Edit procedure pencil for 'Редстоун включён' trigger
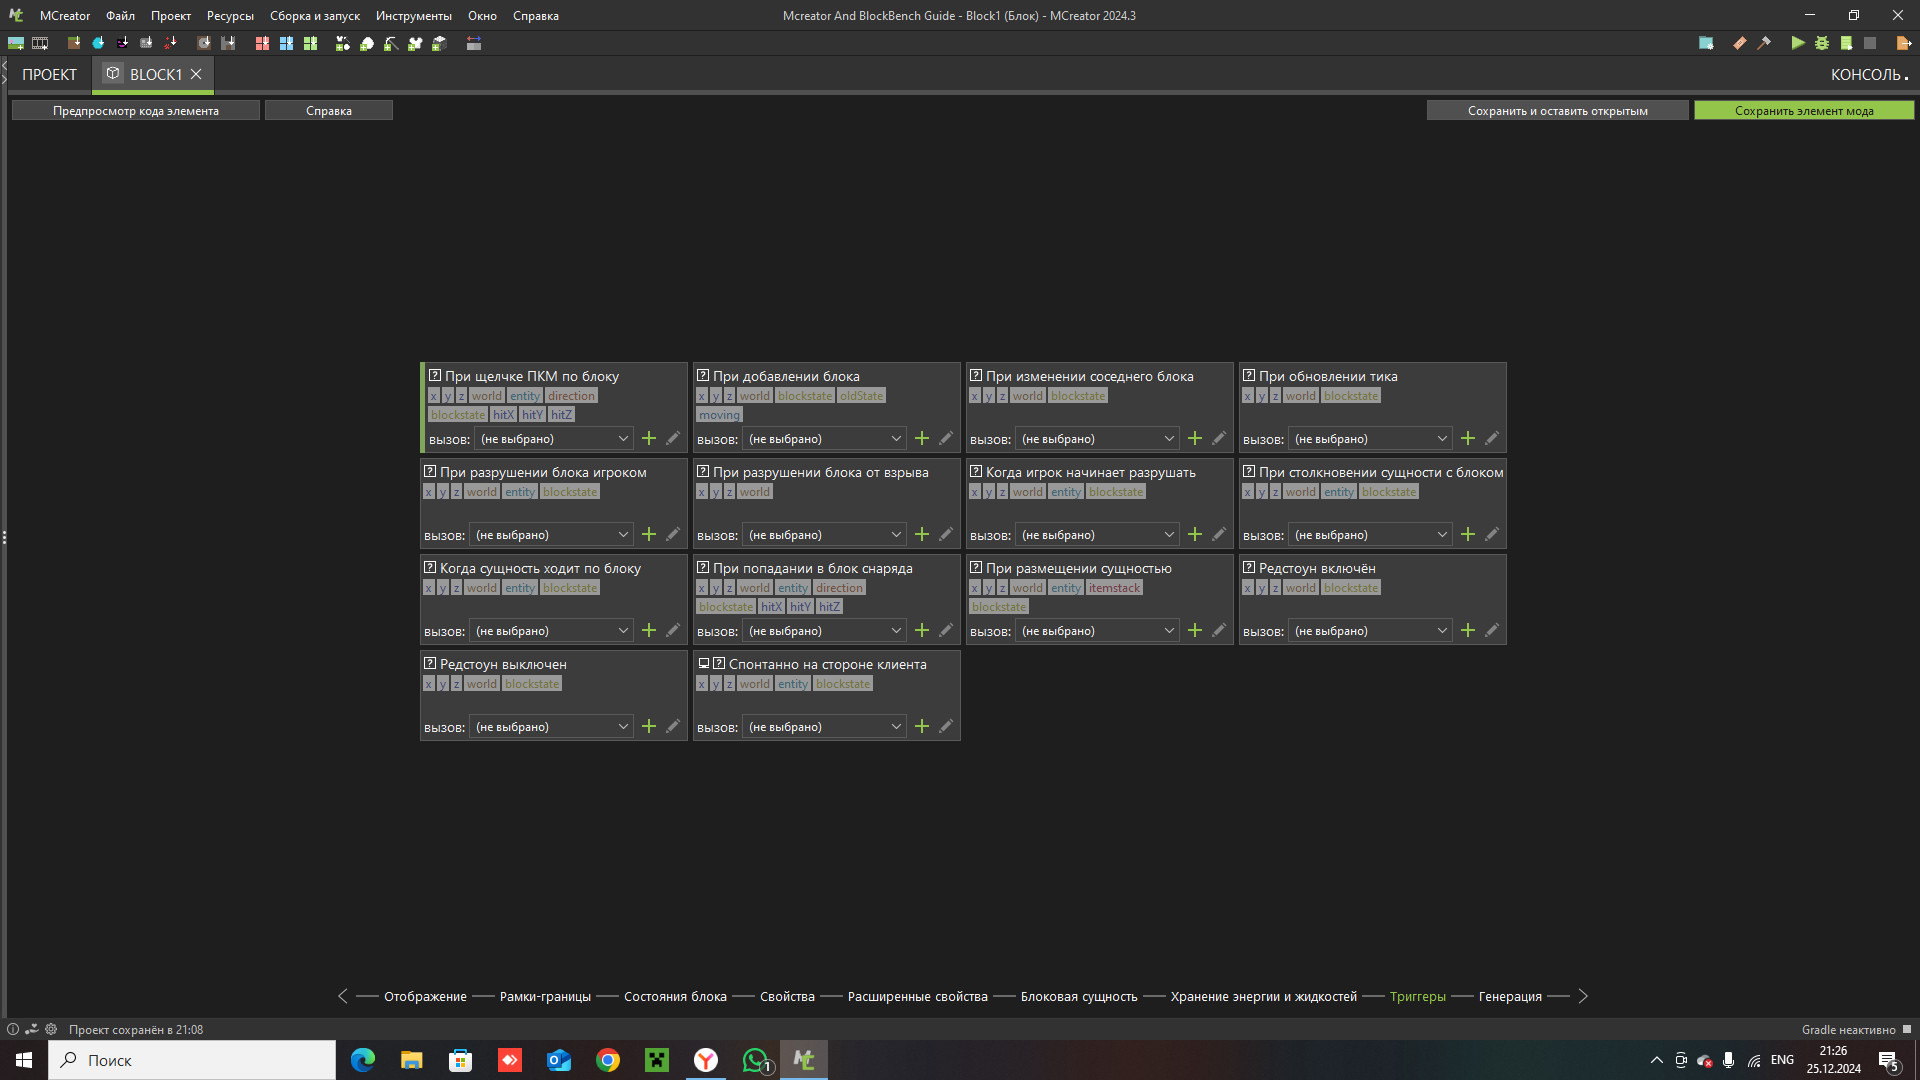 point(1492,630)
